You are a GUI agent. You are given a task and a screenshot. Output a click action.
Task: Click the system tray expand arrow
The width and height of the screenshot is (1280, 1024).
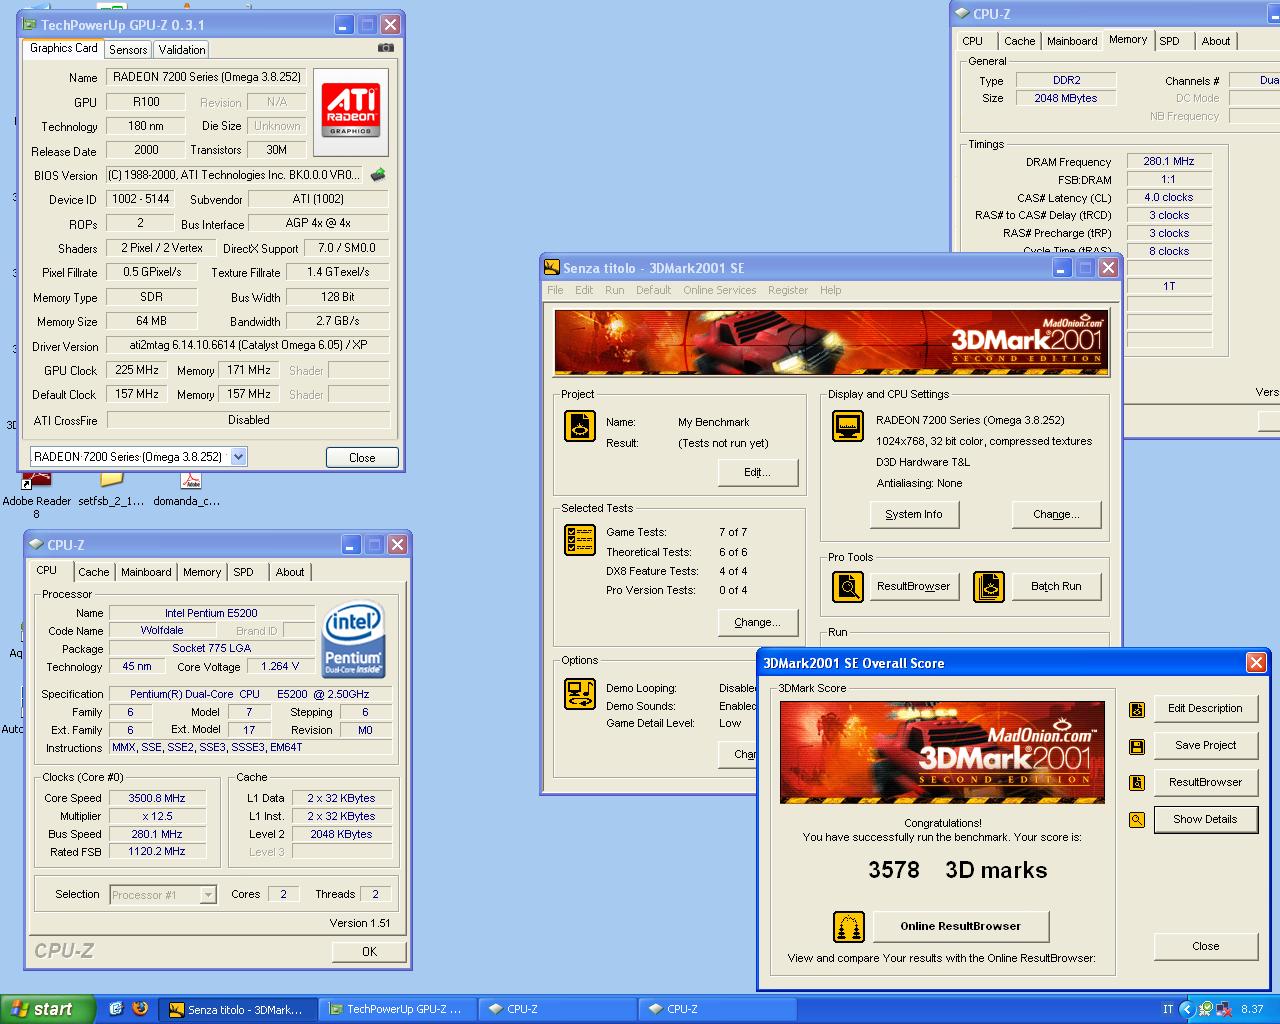click(1187, 1010)
